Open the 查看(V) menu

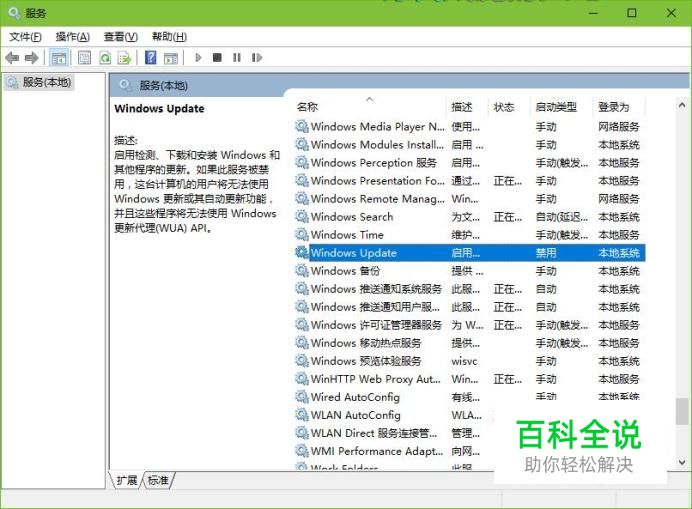121,37
